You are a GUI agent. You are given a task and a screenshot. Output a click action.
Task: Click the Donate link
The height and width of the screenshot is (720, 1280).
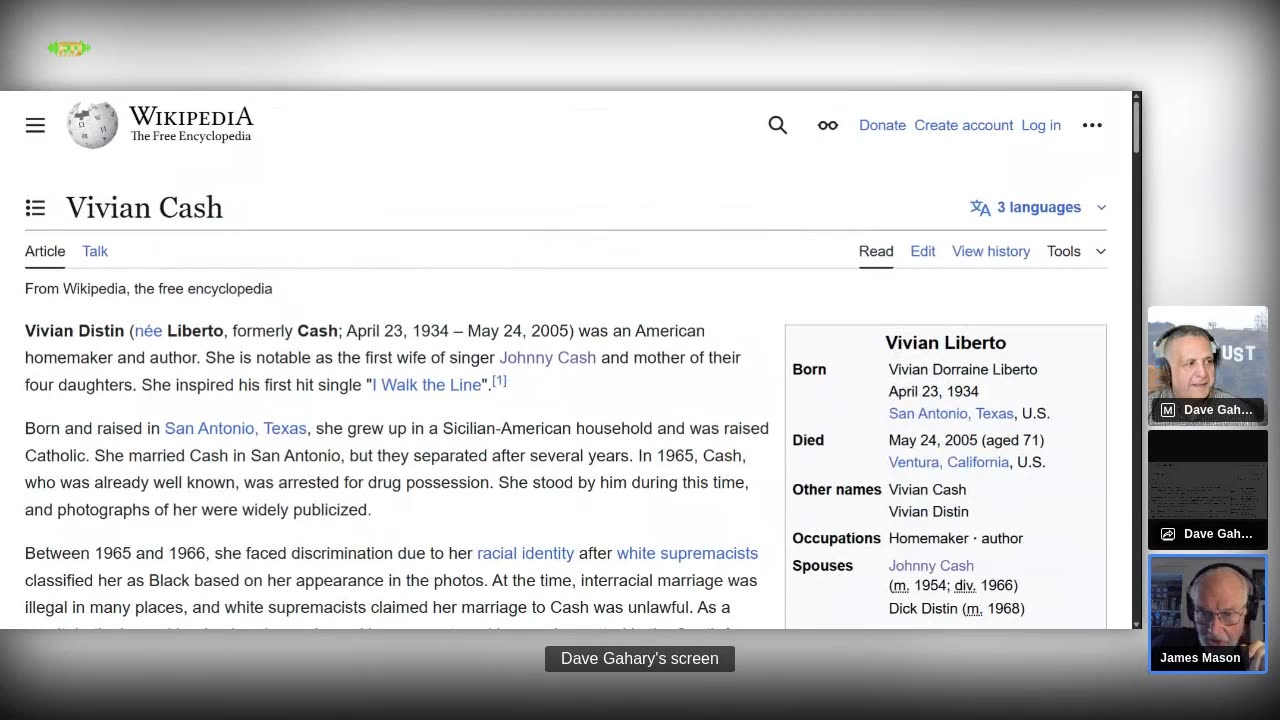pyautogui.click(x=882, y=125)
